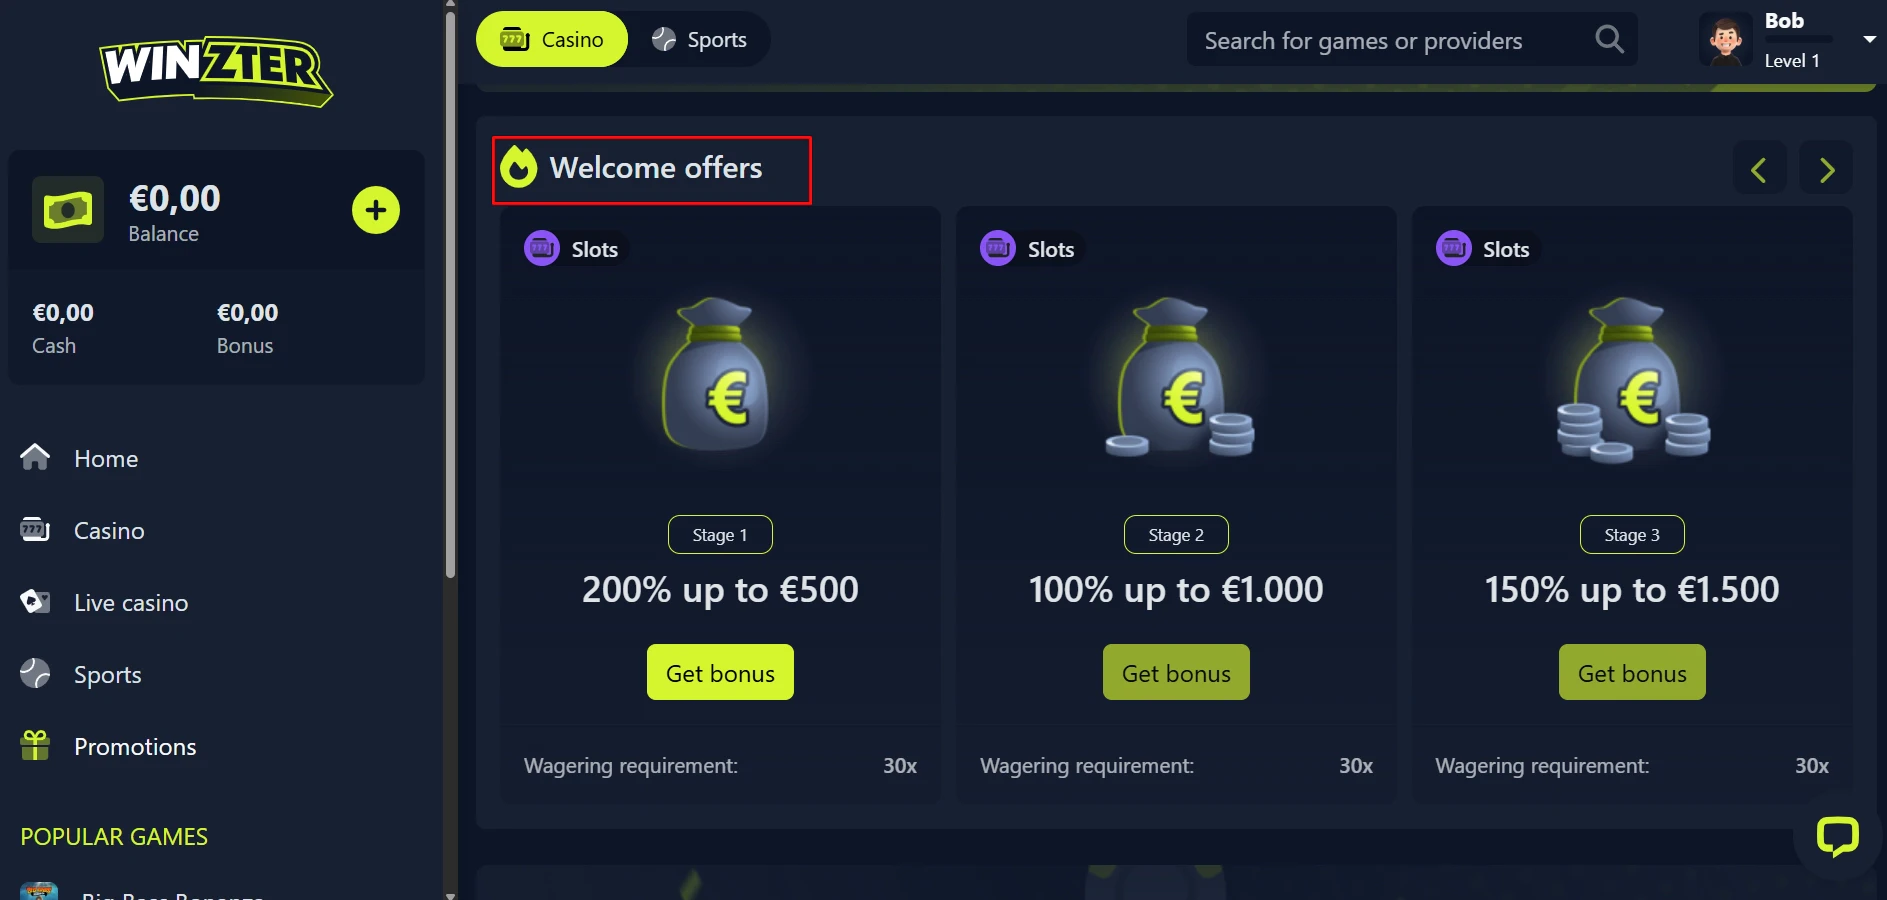Switch to the Sports tab at top
The width and height of the screenshot is (1887, 900).
tap(700, 40)
